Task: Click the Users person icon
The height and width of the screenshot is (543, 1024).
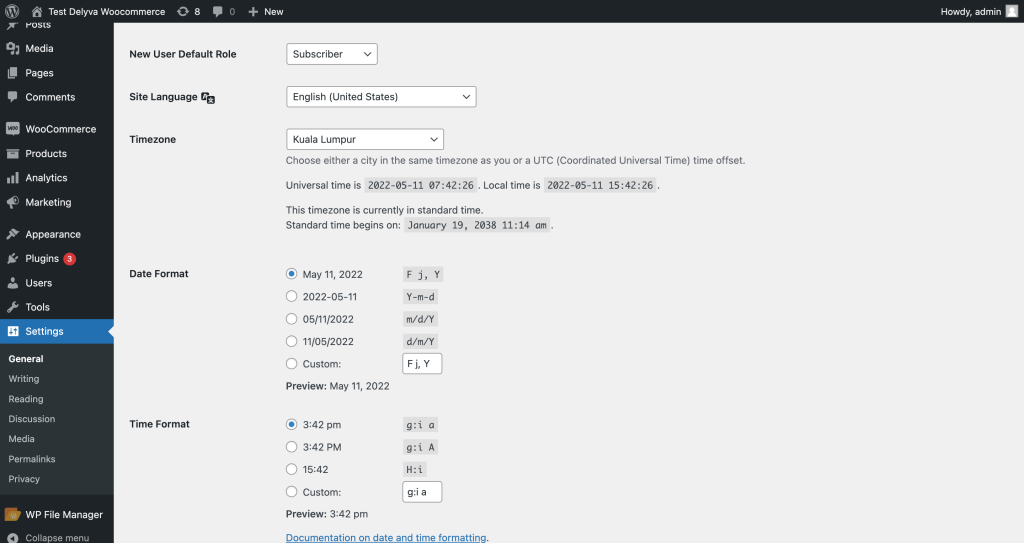Action: [x=12, y=283]
